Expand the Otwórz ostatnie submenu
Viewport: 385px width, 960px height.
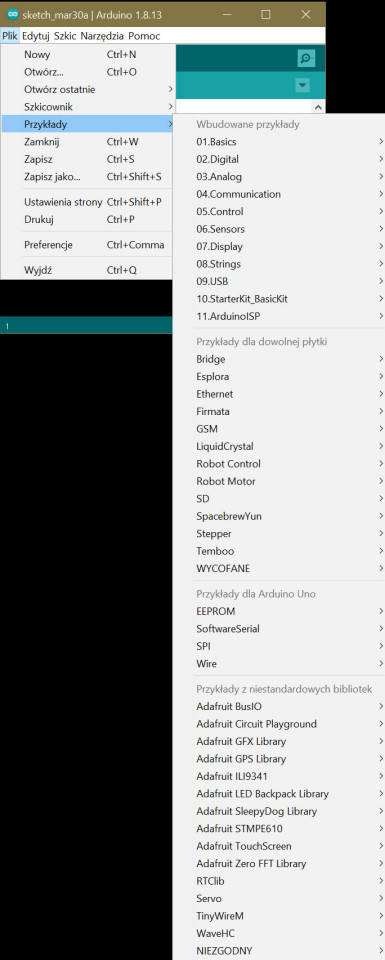88,89
